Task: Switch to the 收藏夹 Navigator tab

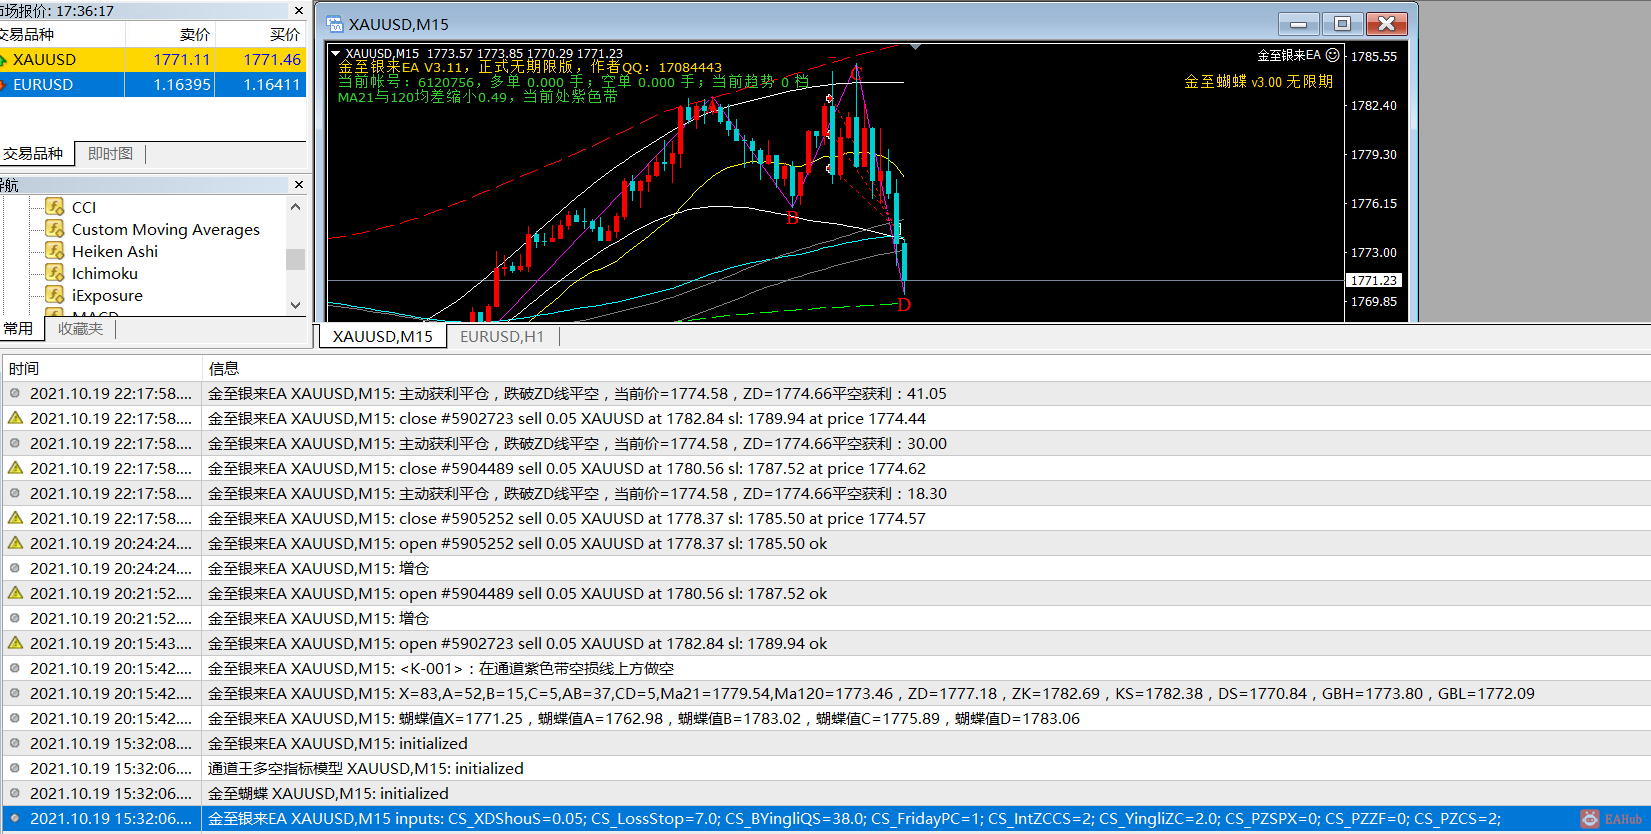Action: [x=80, y=329]
